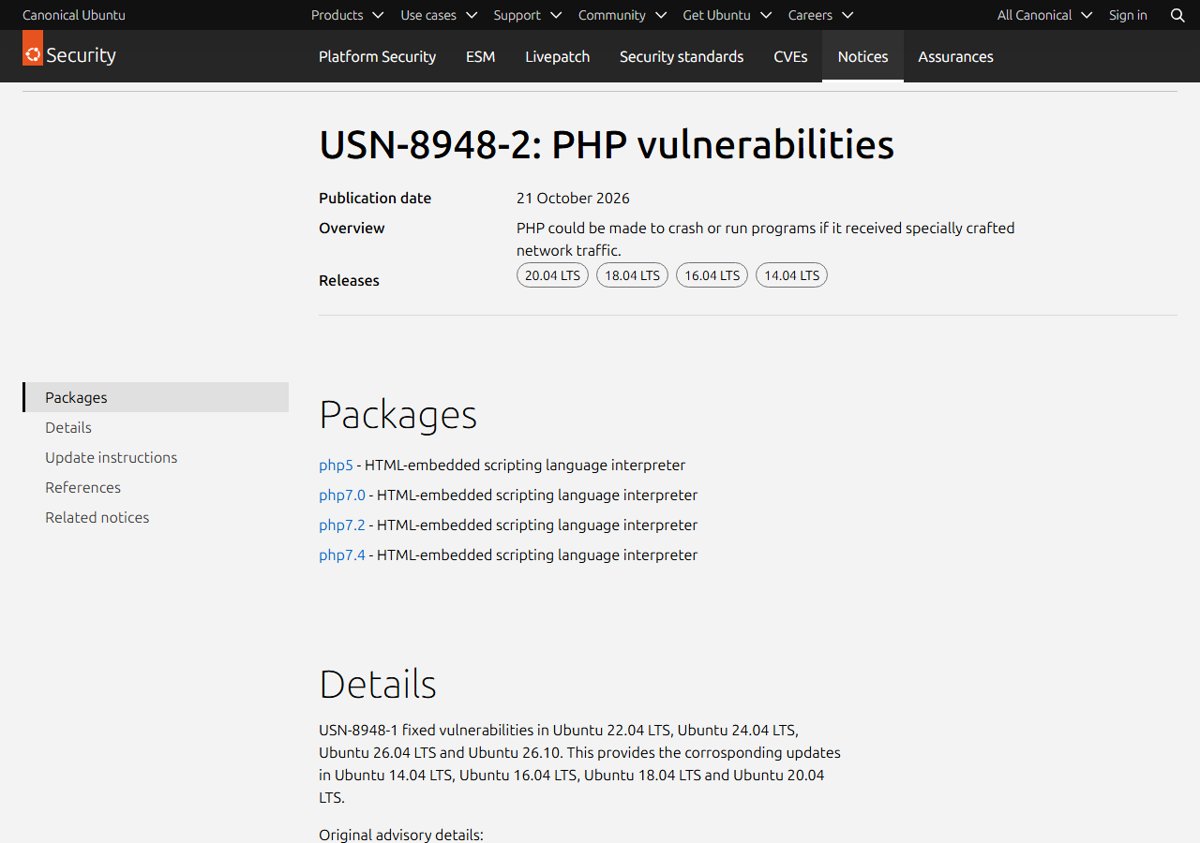Click the Sign in link
Screen dimensions: 1200x843
(x=1128, y=15)
